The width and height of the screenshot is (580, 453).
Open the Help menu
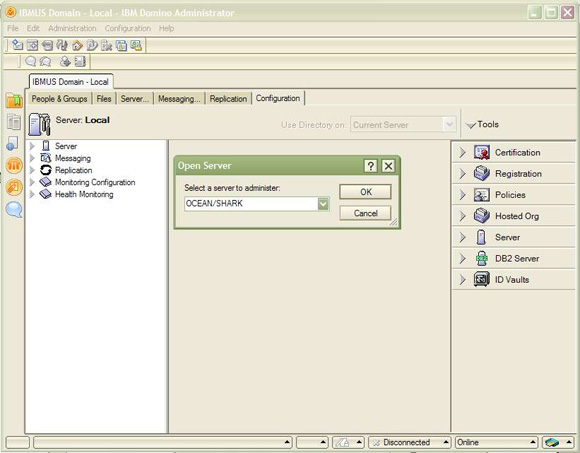166,28
